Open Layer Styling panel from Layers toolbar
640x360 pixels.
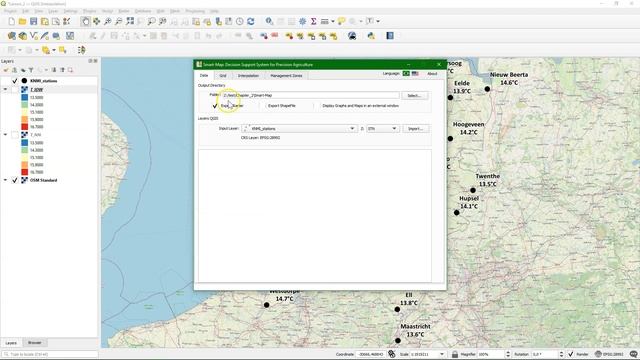pyautogui.click(x=6, y=70)
